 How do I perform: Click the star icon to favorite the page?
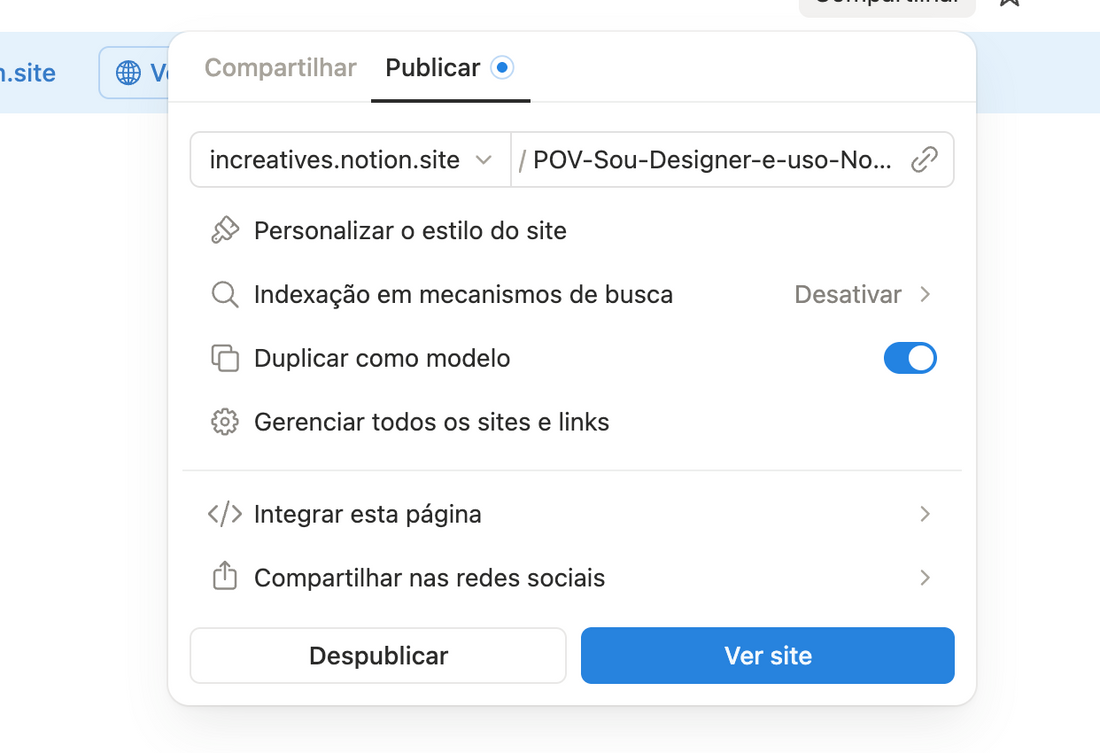(x=1010, y=5)
